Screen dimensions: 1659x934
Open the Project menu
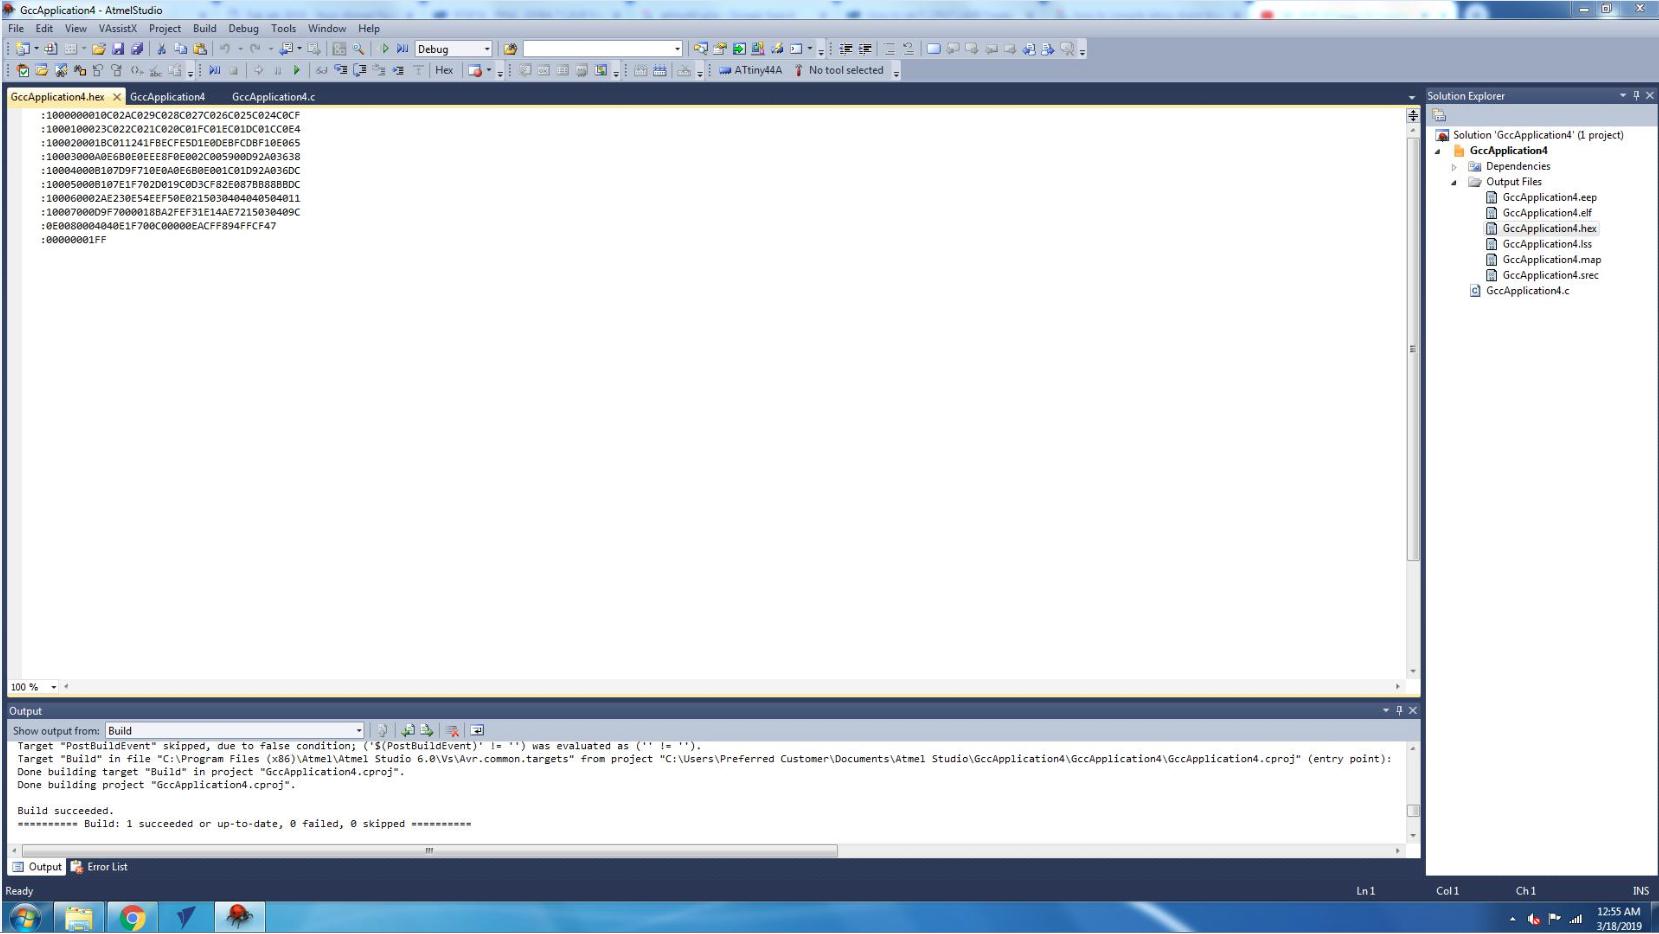165,29
